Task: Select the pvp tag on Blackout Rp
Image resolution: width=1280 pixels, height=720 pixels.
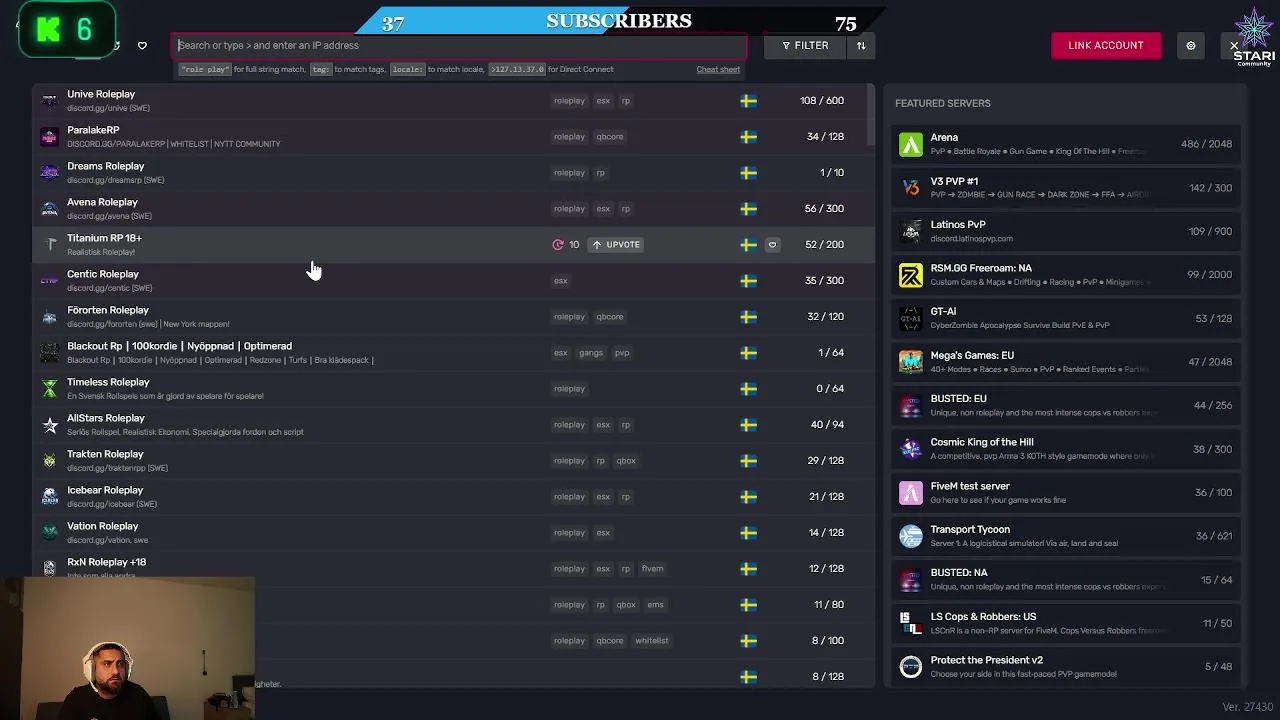Action: (x=622, y=352)
